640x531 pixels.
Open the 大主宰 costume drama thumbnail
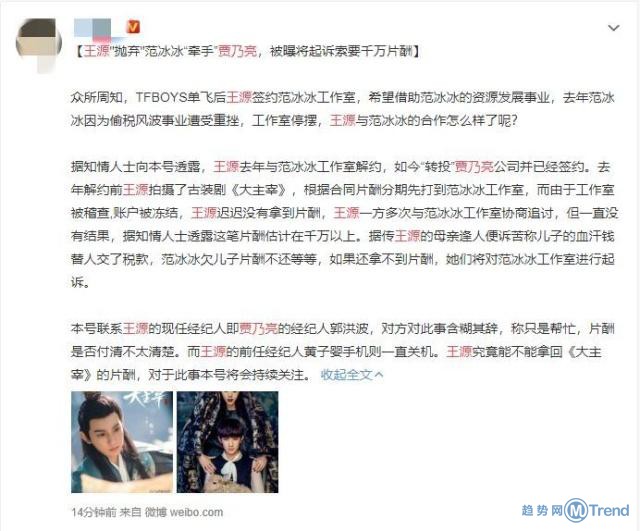[x=122, y=442]
